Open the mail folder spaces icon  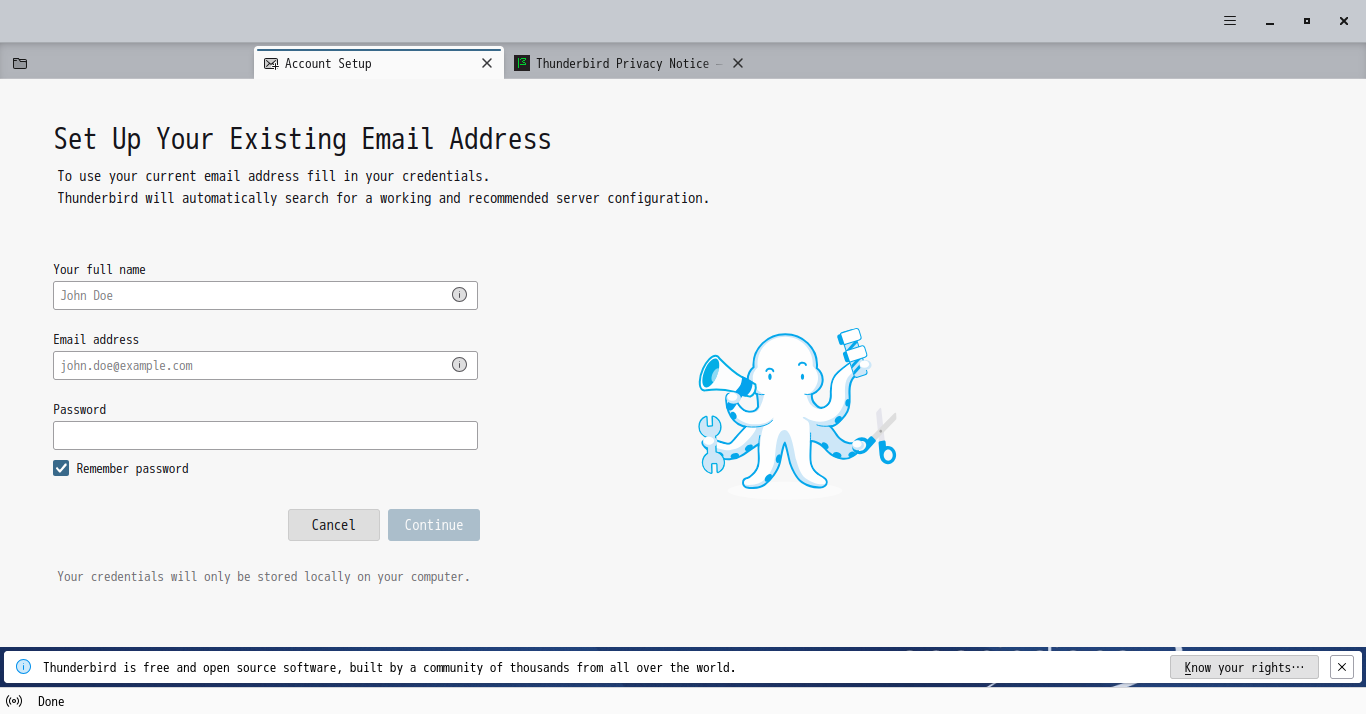click(x=20, y=63)
